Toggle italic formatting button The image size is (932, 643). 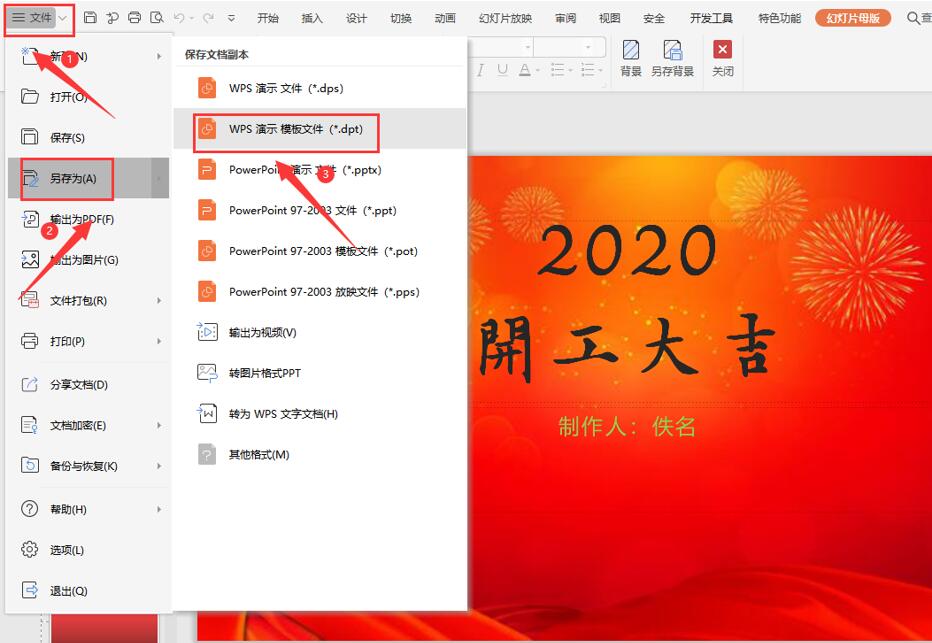coord(480,71)
